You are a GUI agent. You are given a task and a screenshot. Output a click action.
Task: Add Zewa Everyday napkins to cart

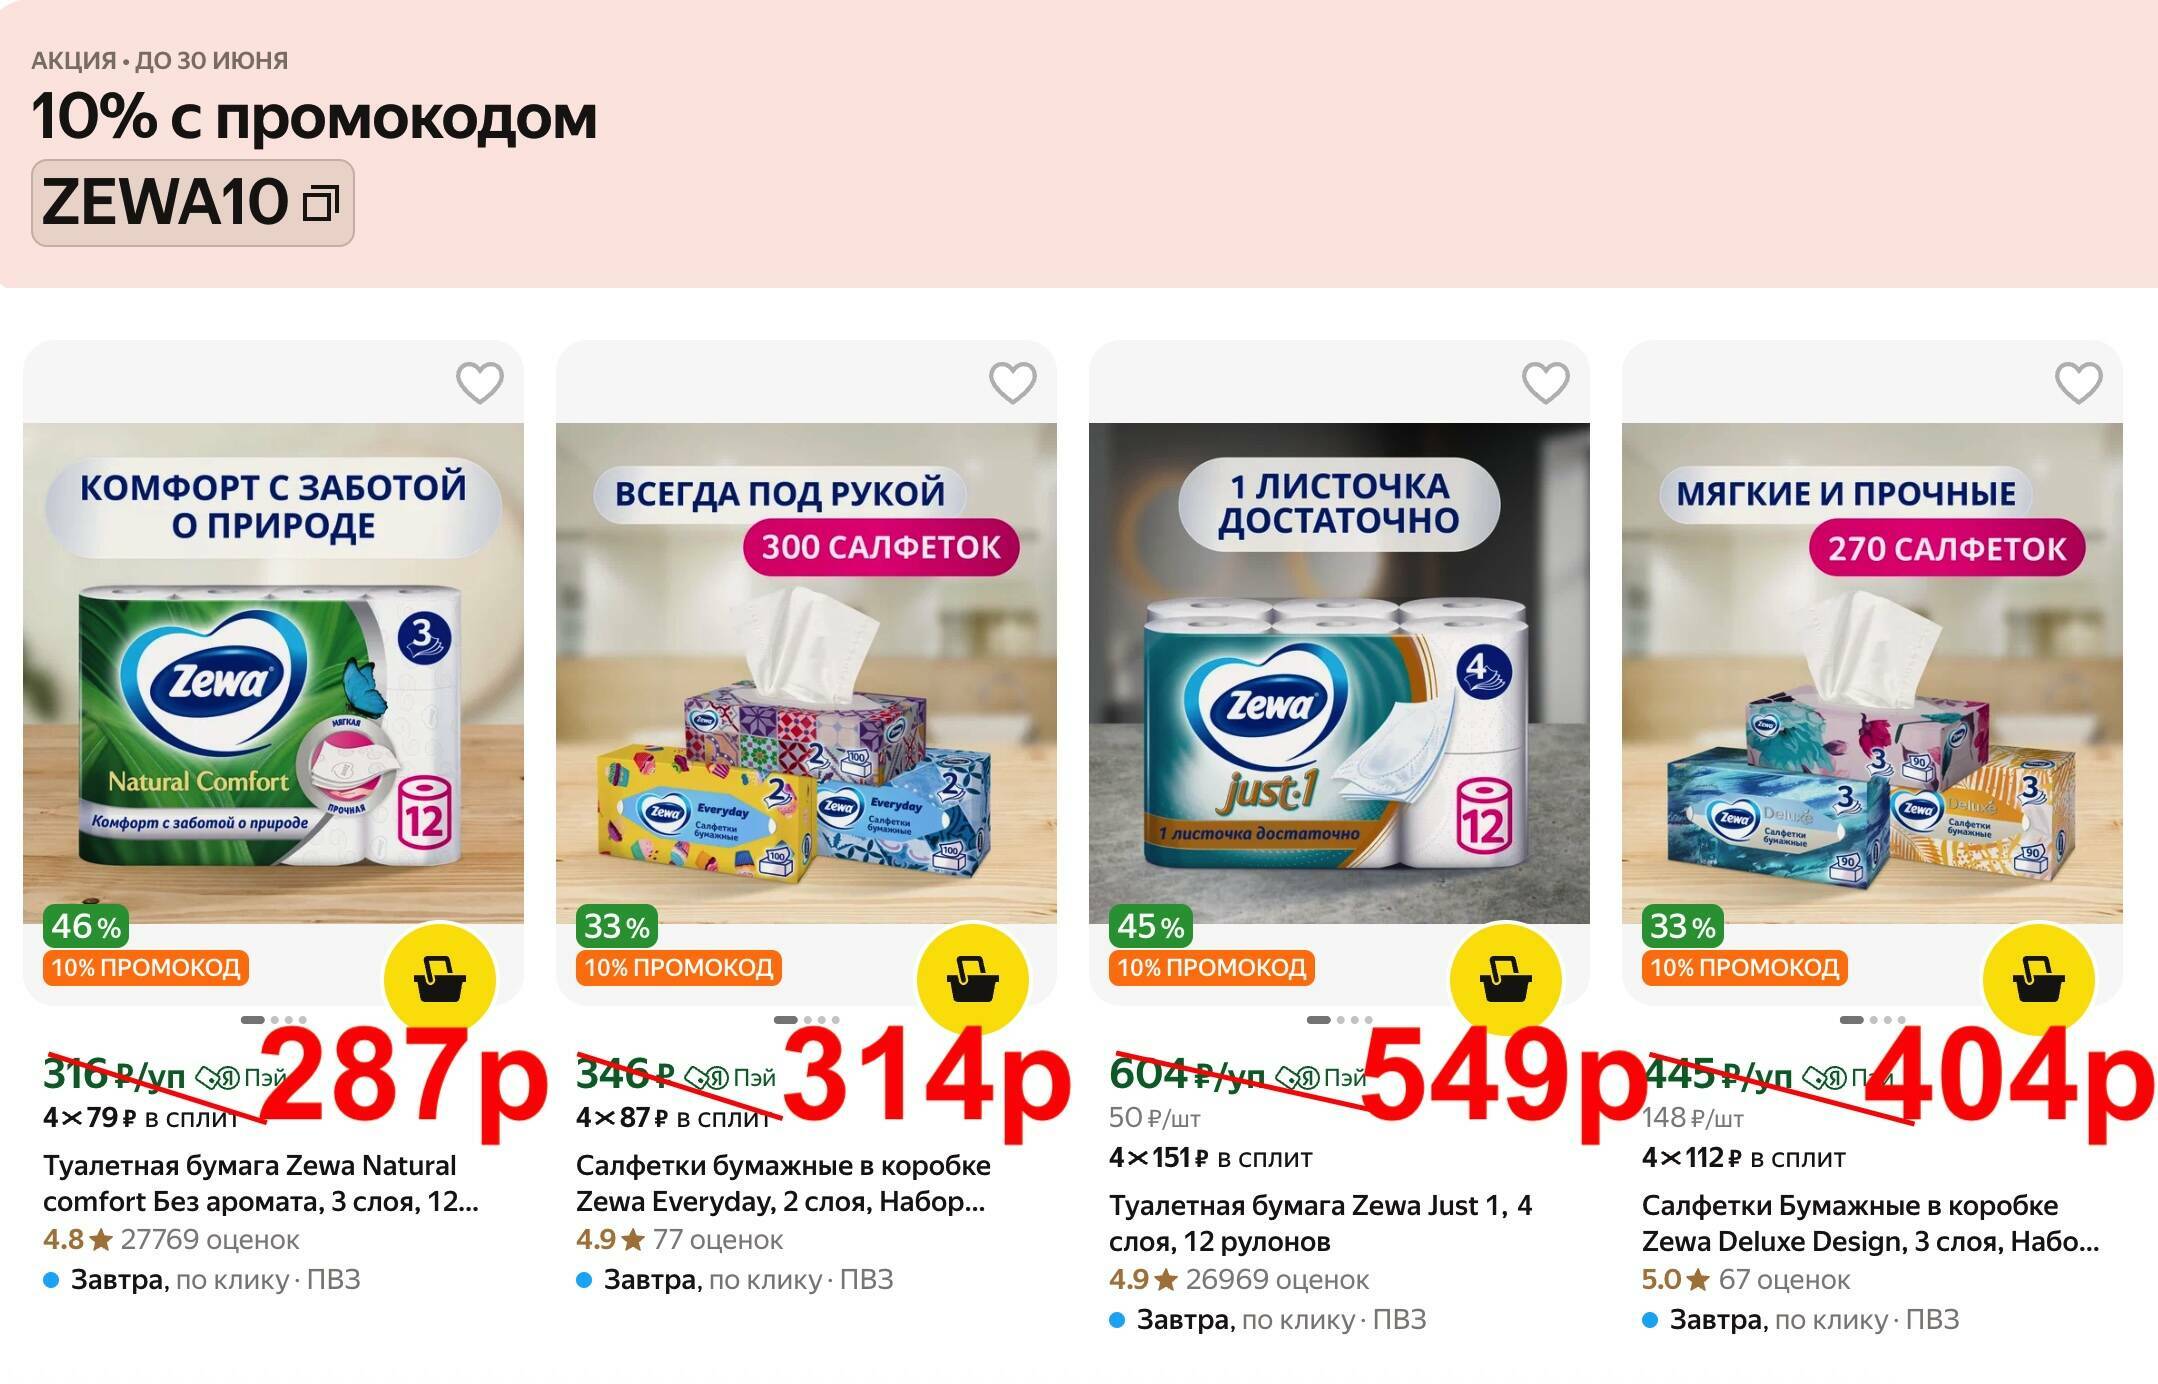[x=973, y=980]
